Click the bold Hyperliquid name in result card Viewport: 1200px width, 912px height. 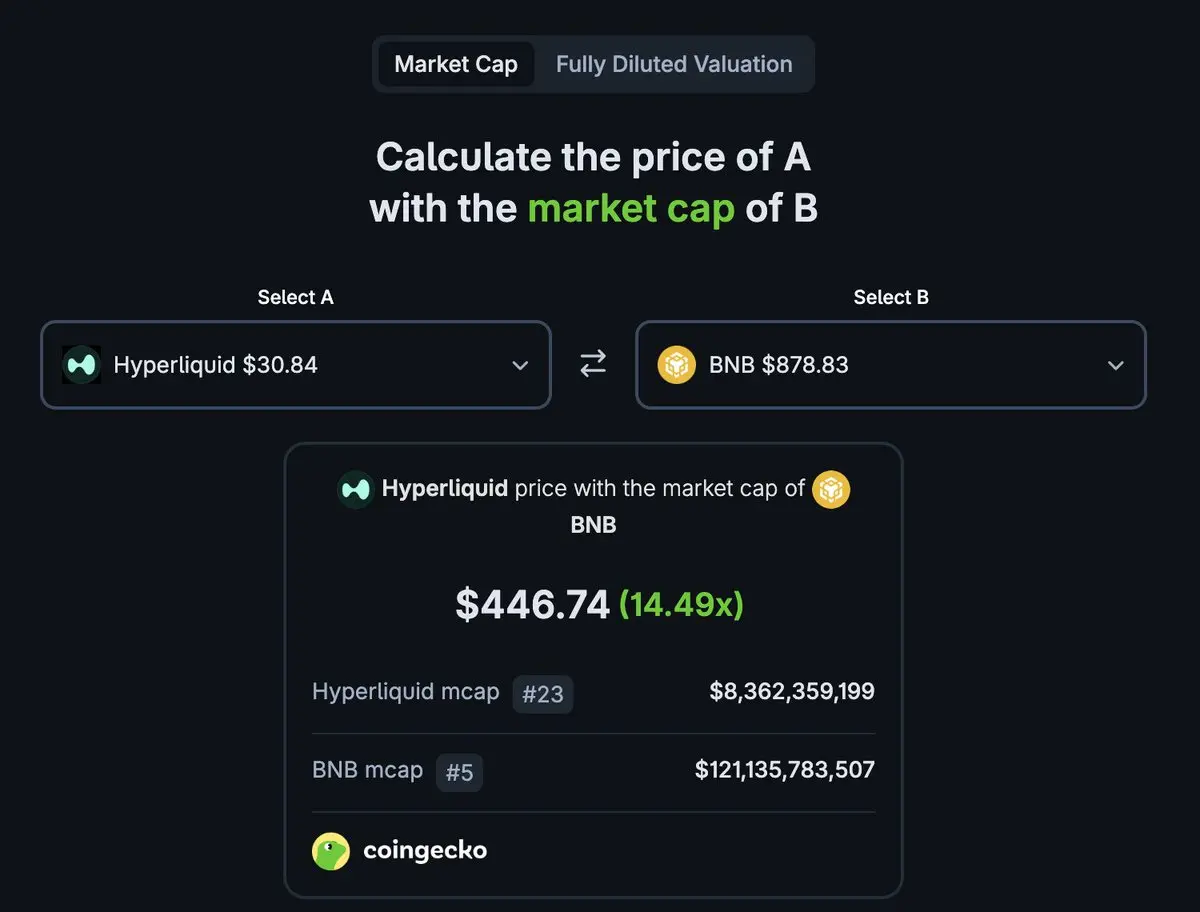click(x=444, y=489)
